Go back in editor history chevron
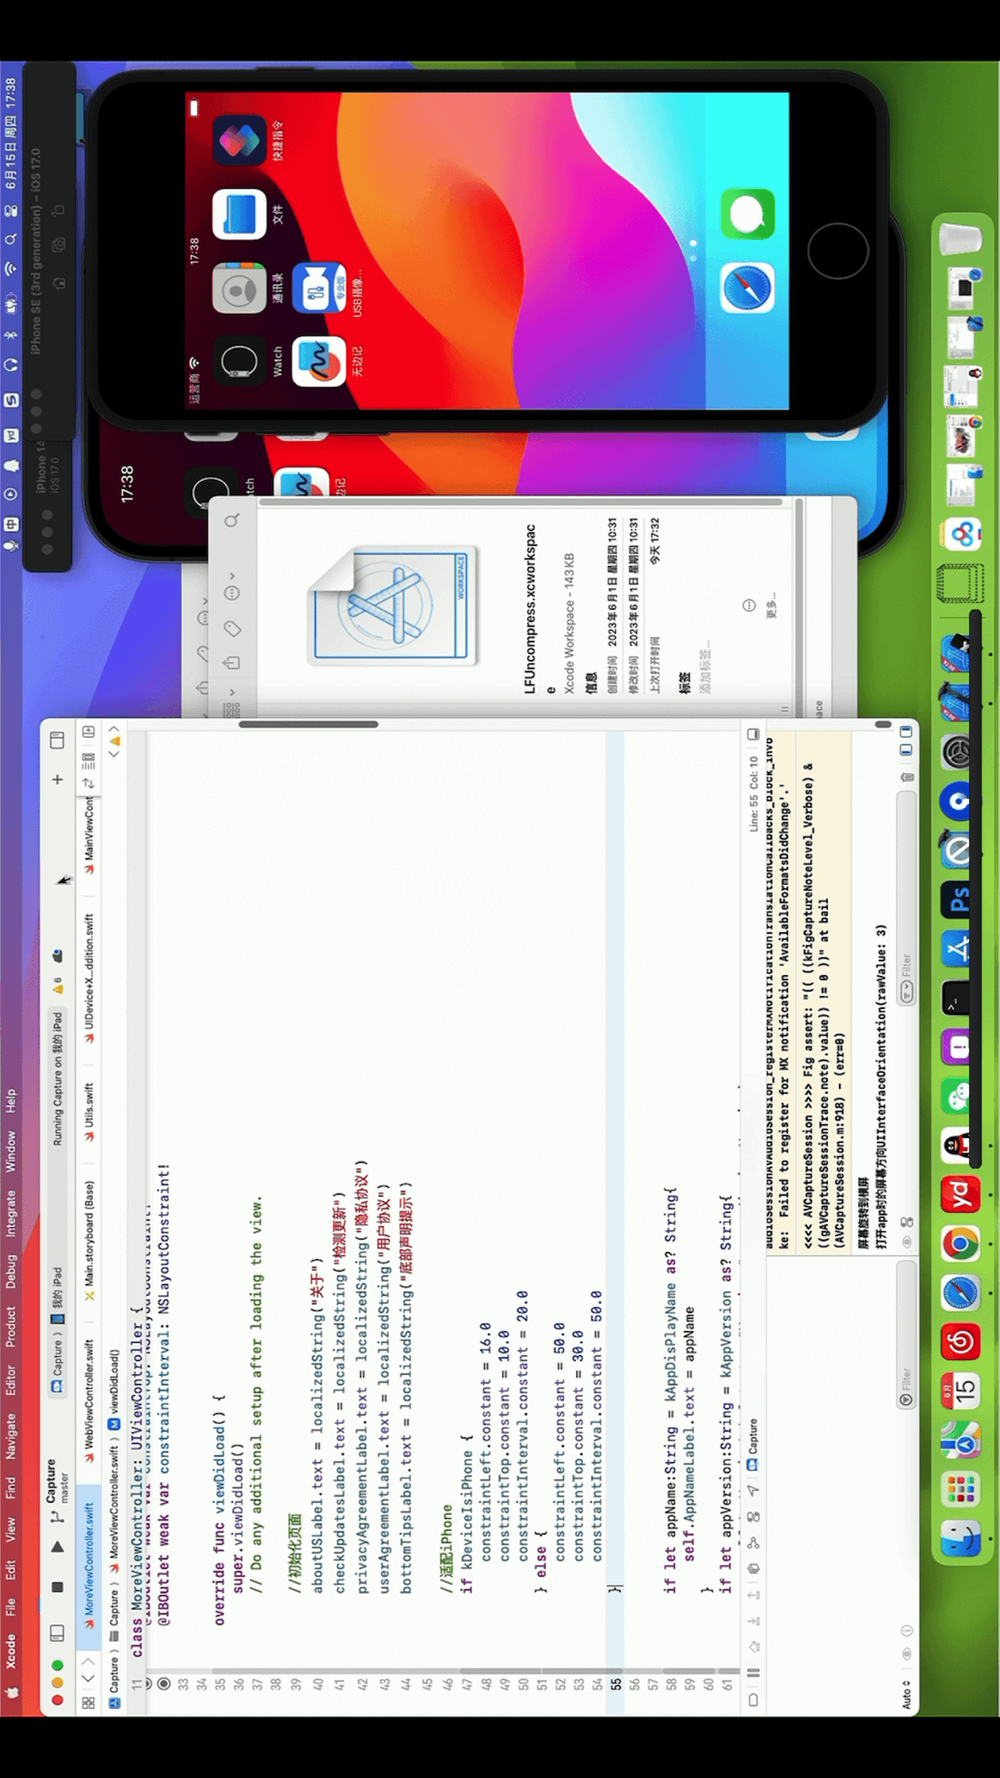Viewport: 1000px width, 1778px height. pyautogui.click(x=88, y=1678)
